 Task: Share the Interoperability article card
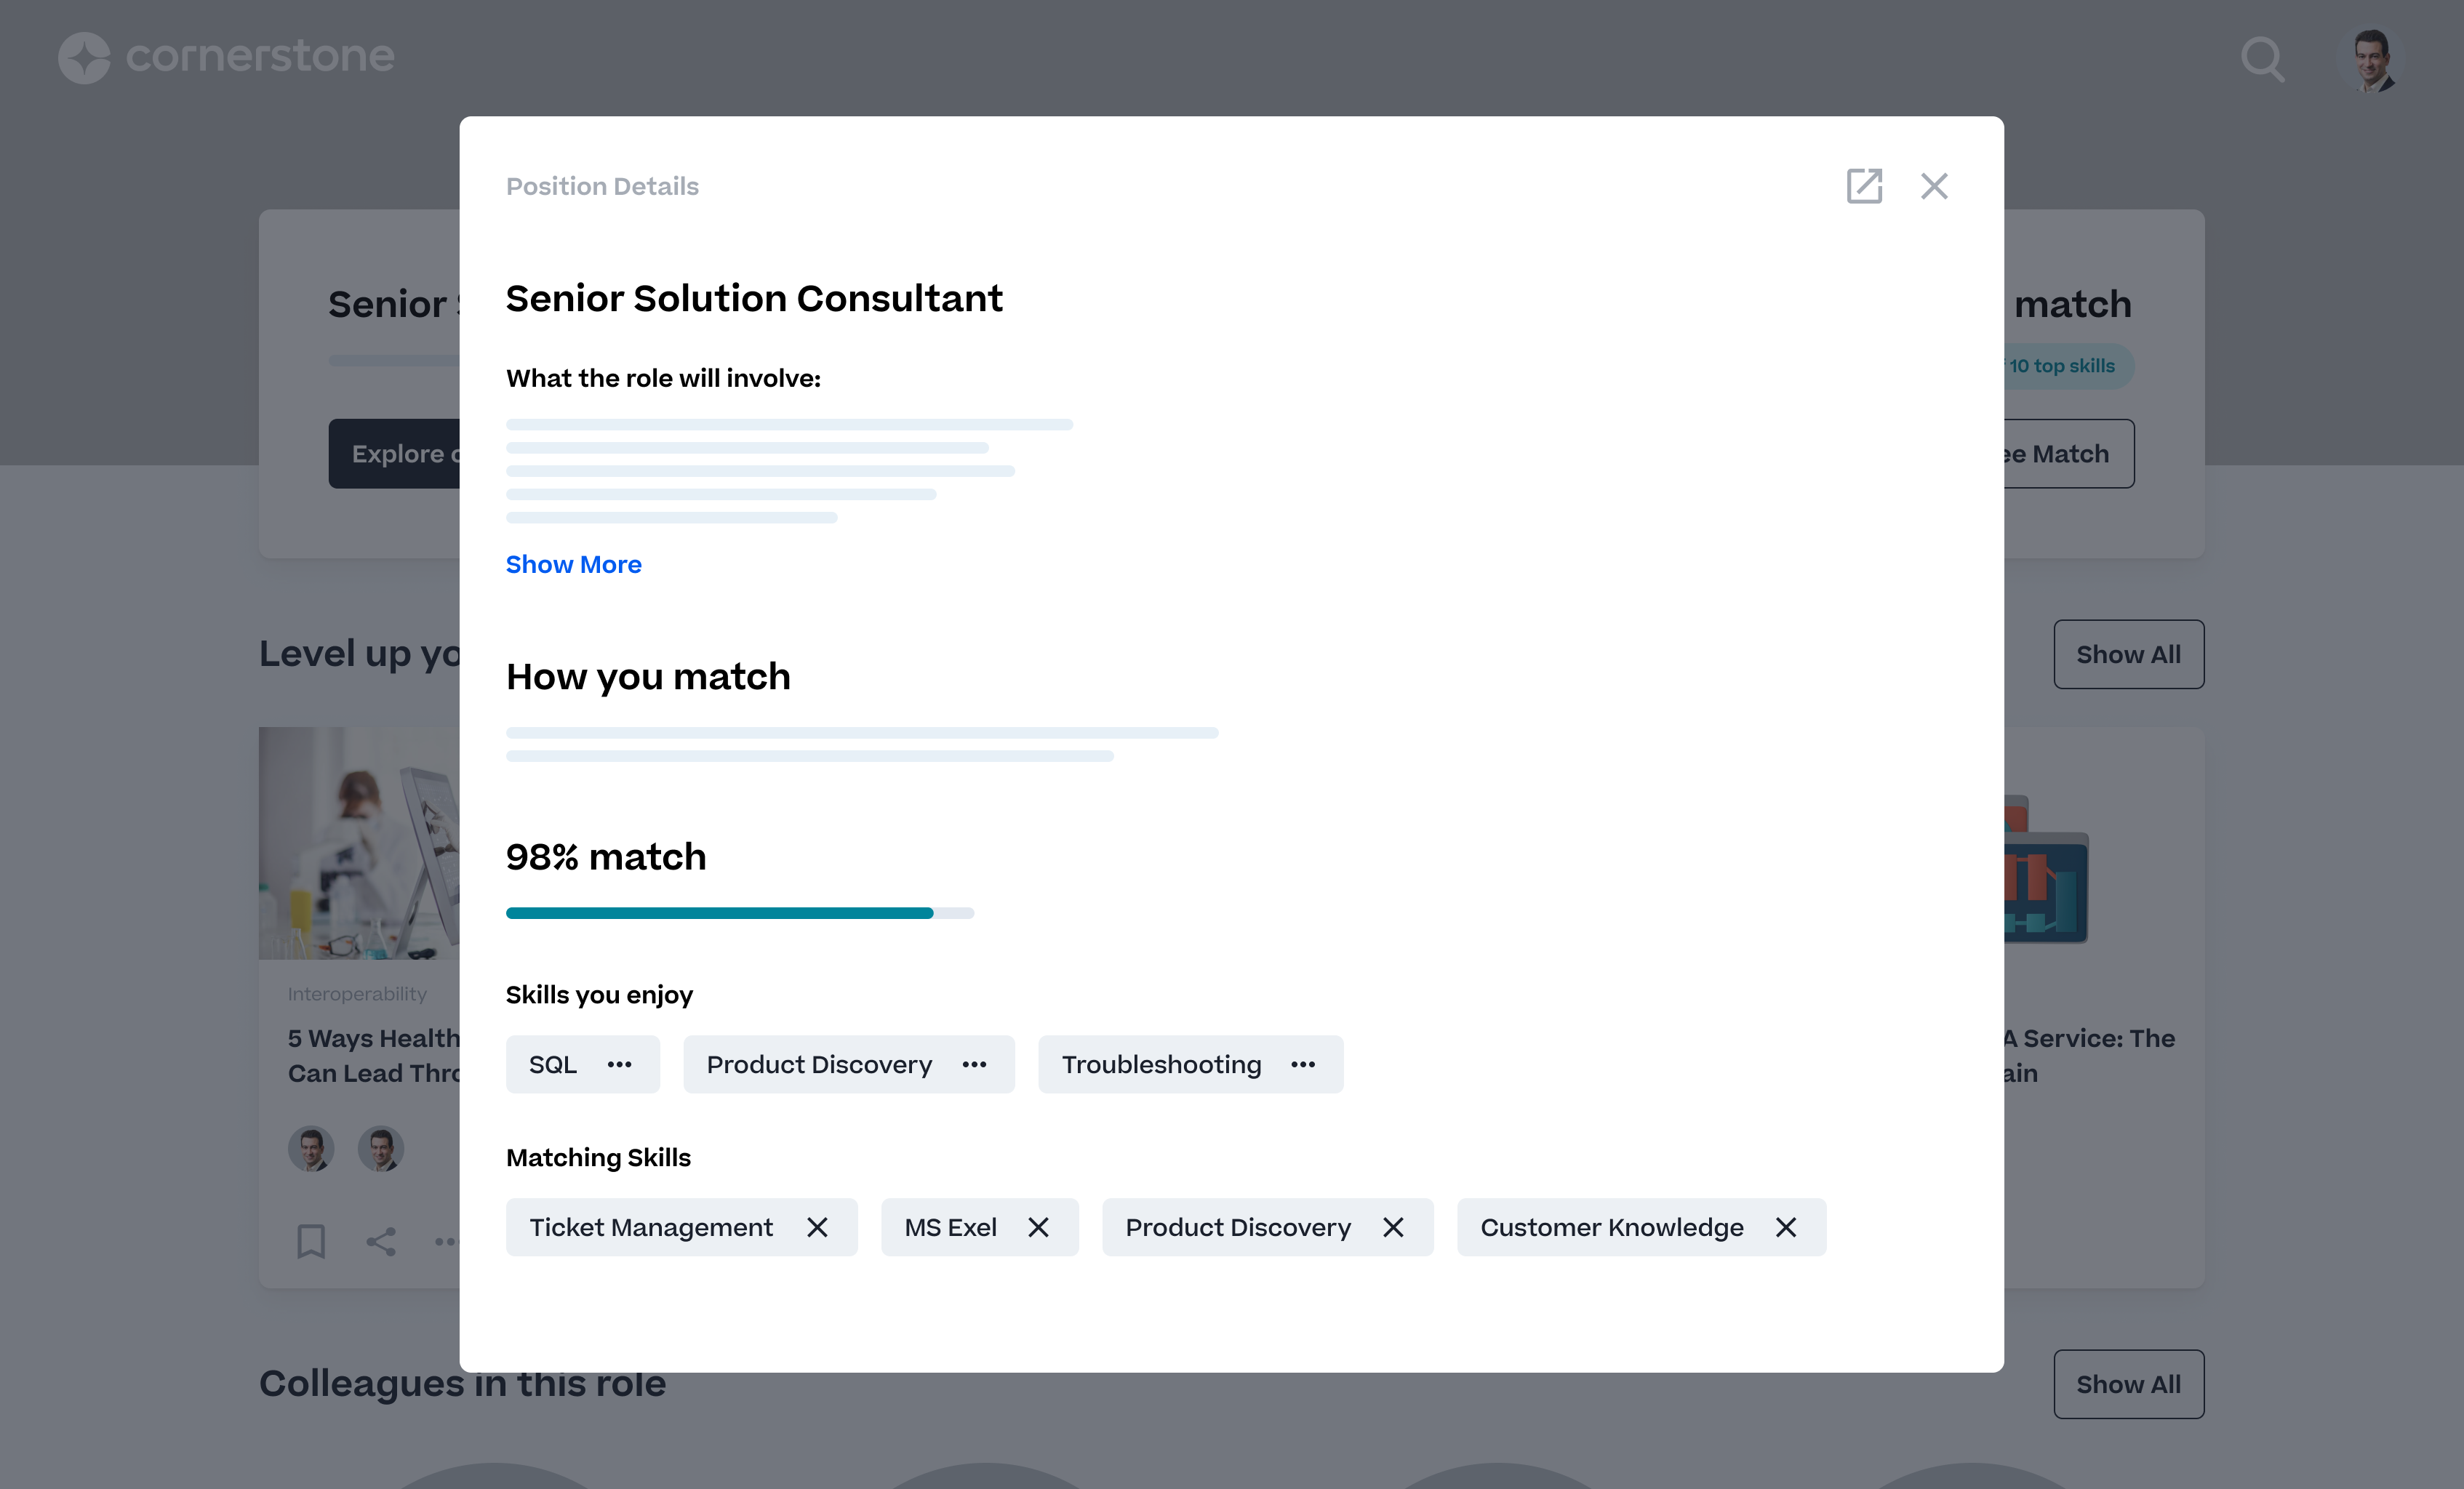(x=381, y=1241)
